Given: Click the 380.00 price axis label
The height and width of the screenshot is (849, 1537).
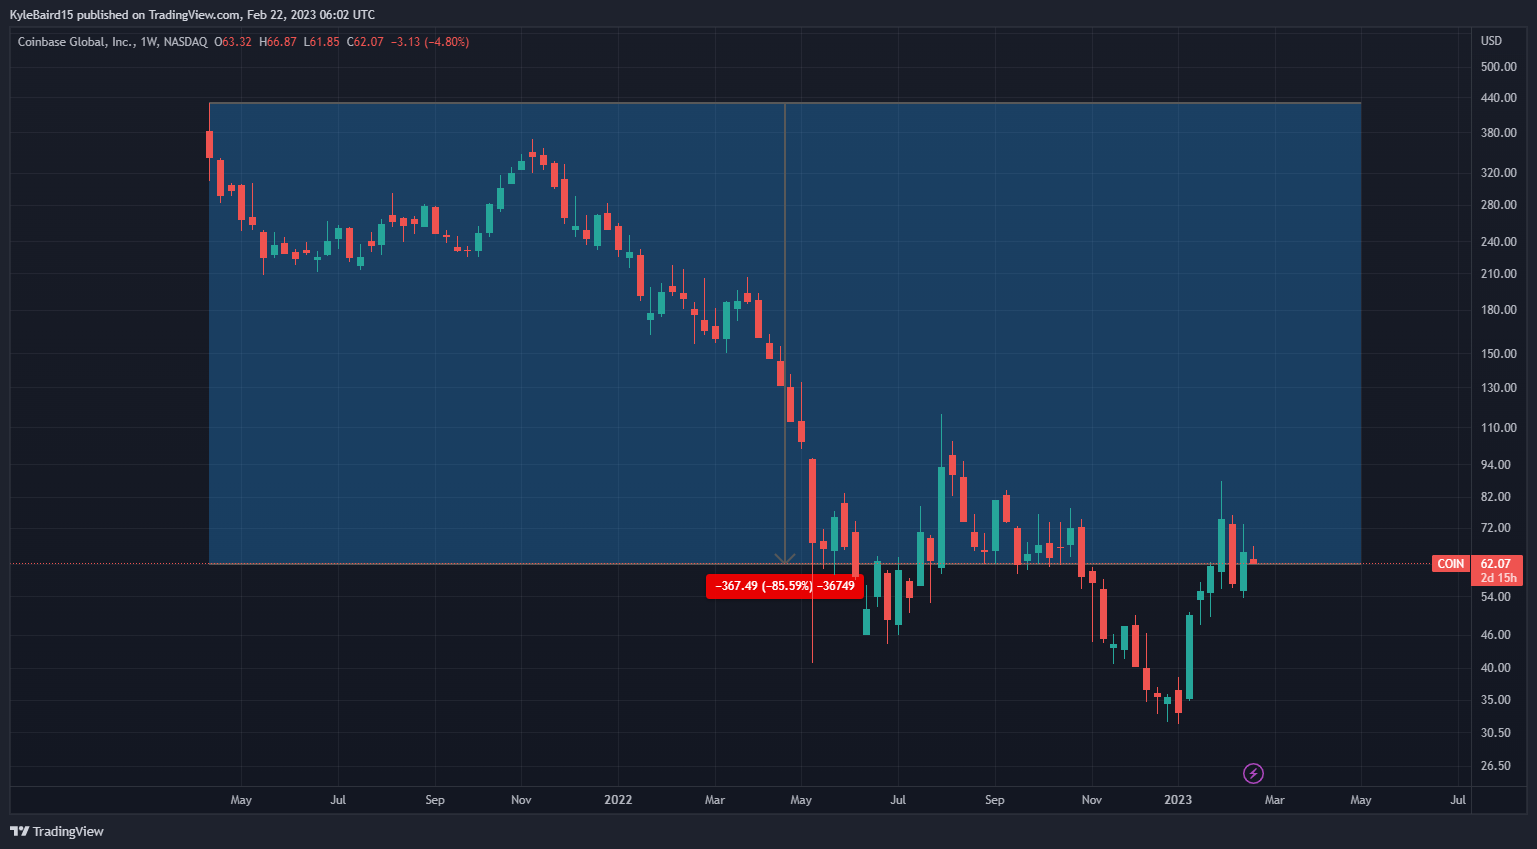Looking at the screenshot, I should click(1499, 133).
